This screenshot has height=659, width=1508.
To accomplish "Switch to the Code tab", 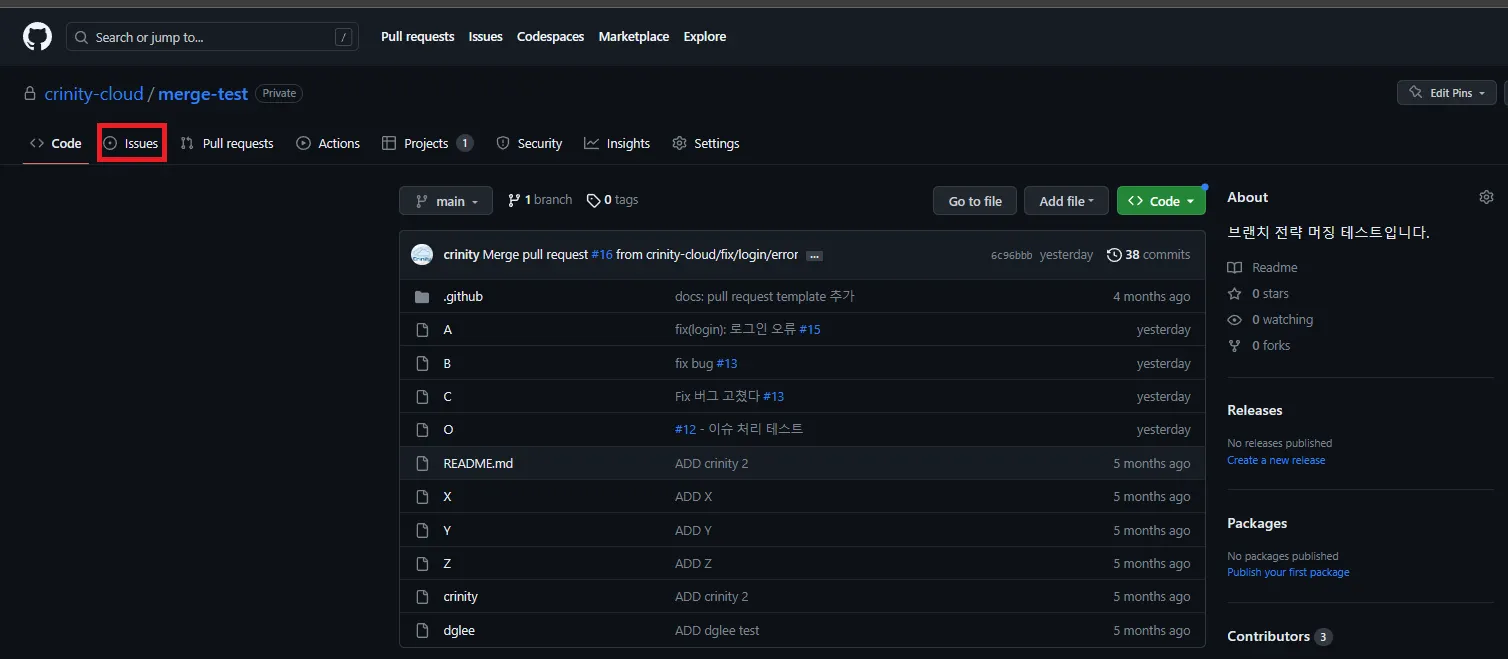I will coord(56,144).
